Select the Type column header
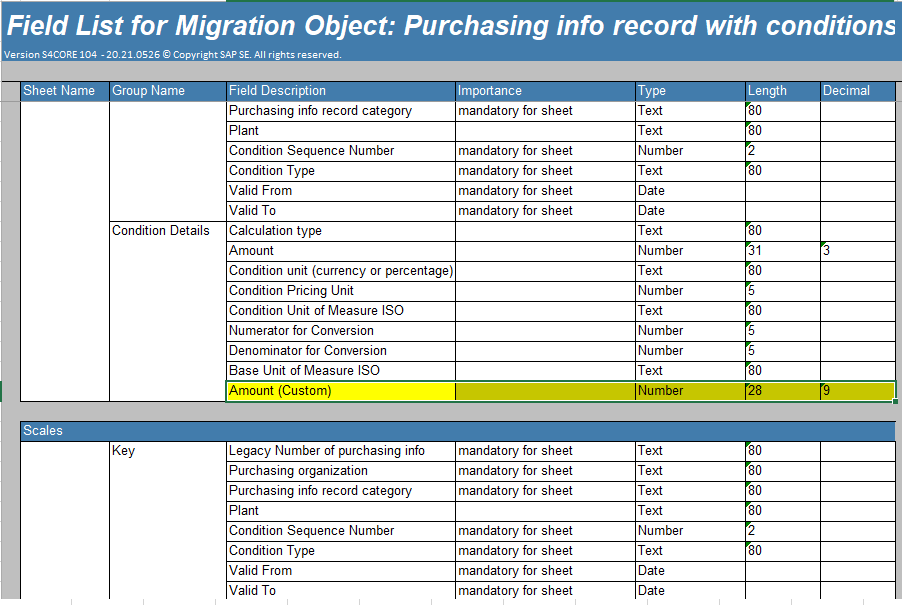This screenshot has width=902, height=605. tap(690, 91)
